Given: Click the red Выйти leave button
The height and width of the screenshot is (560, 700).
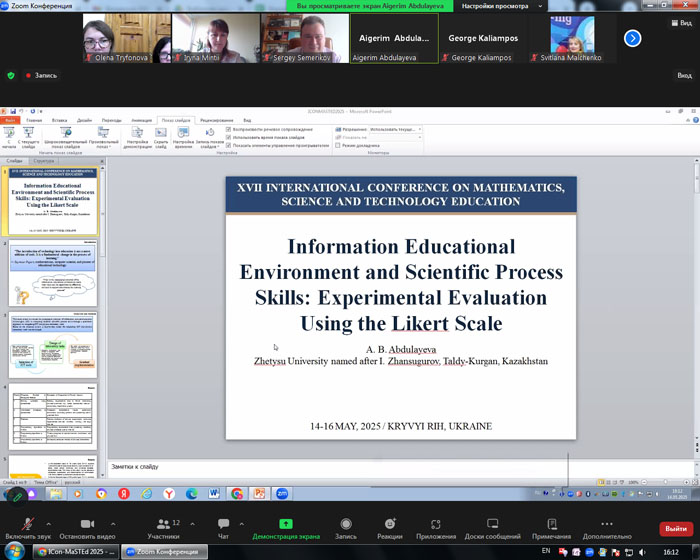Looking at the screenshot, I should click(x=675, y=529).
